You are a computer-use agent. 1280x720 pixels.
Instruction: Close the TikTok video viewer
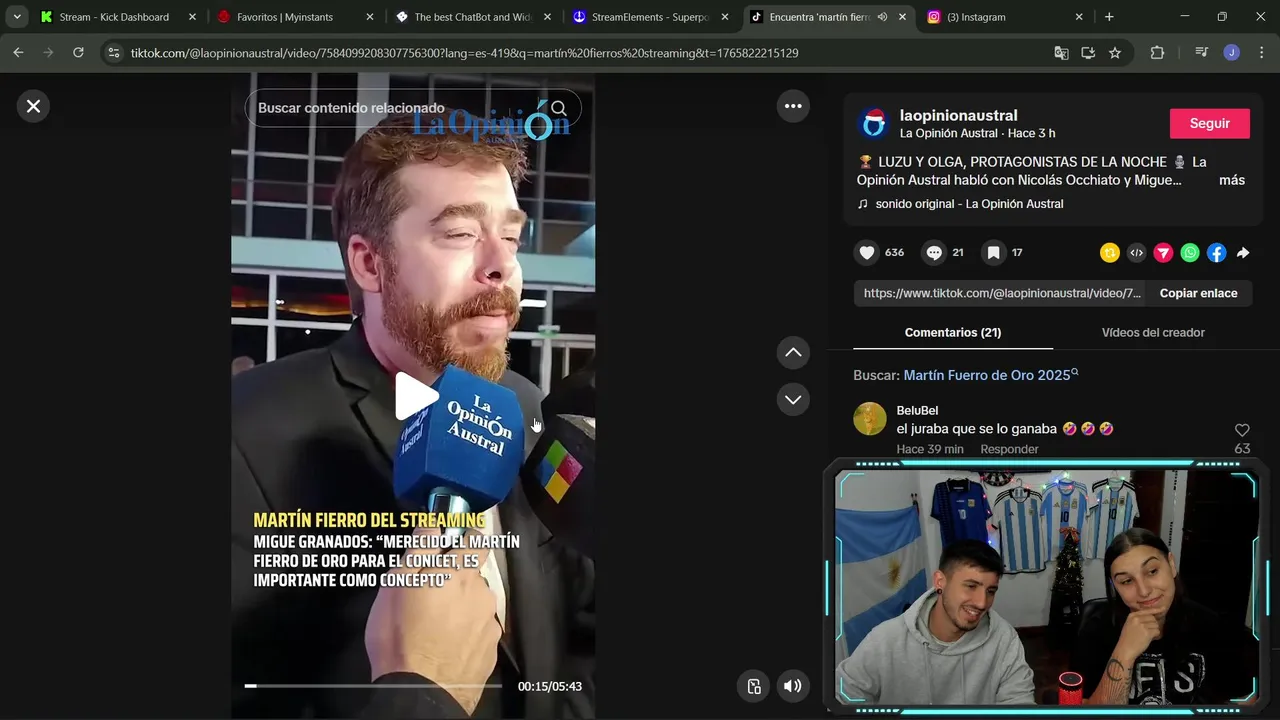click(33, 106)
